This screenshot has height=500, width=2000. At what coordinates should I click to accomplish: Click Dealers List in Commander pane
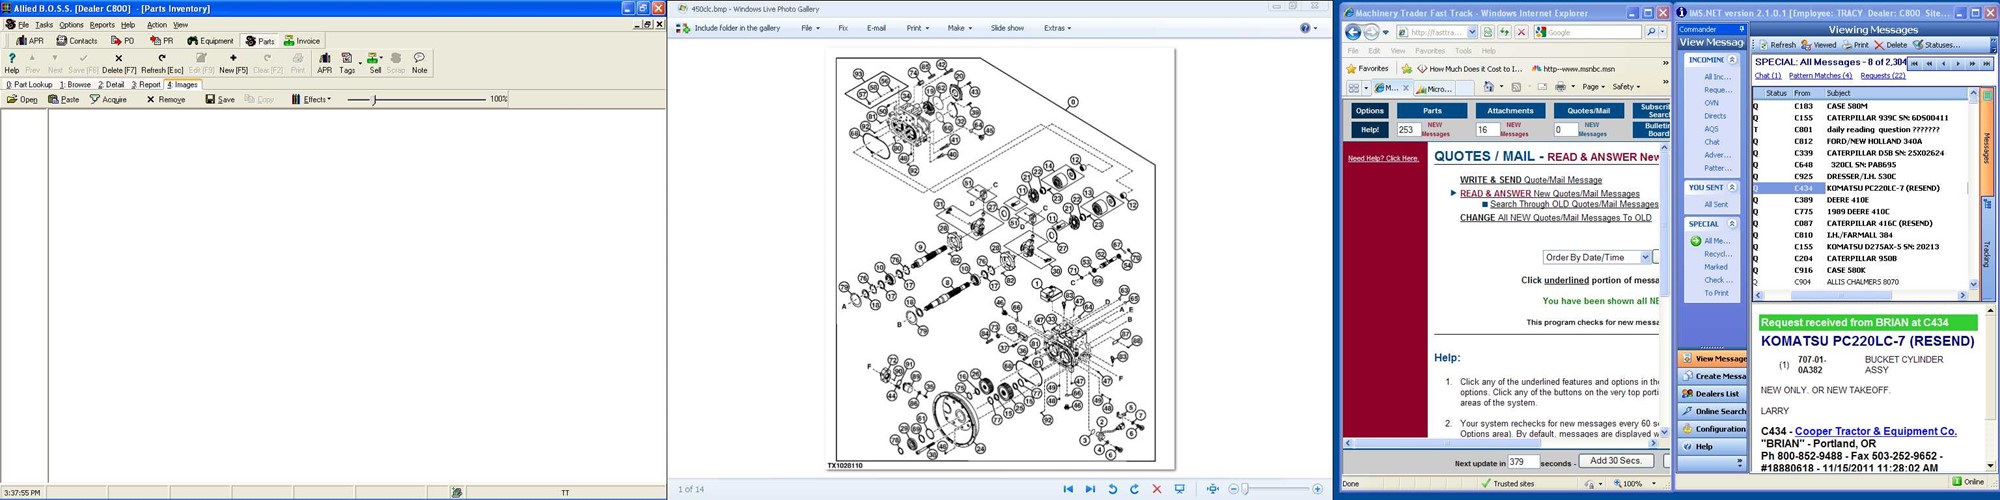(1714, 394)
